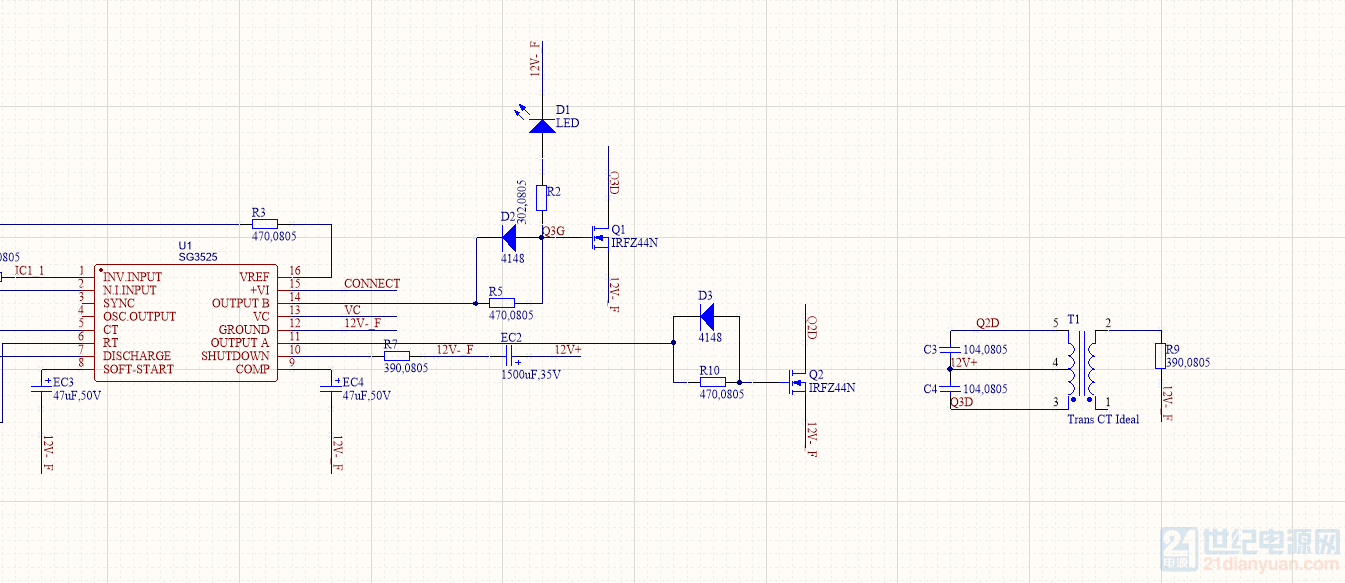1345x583 pixels.
Task: Click the 104,0805 value of C3
Action: point(985,350)
